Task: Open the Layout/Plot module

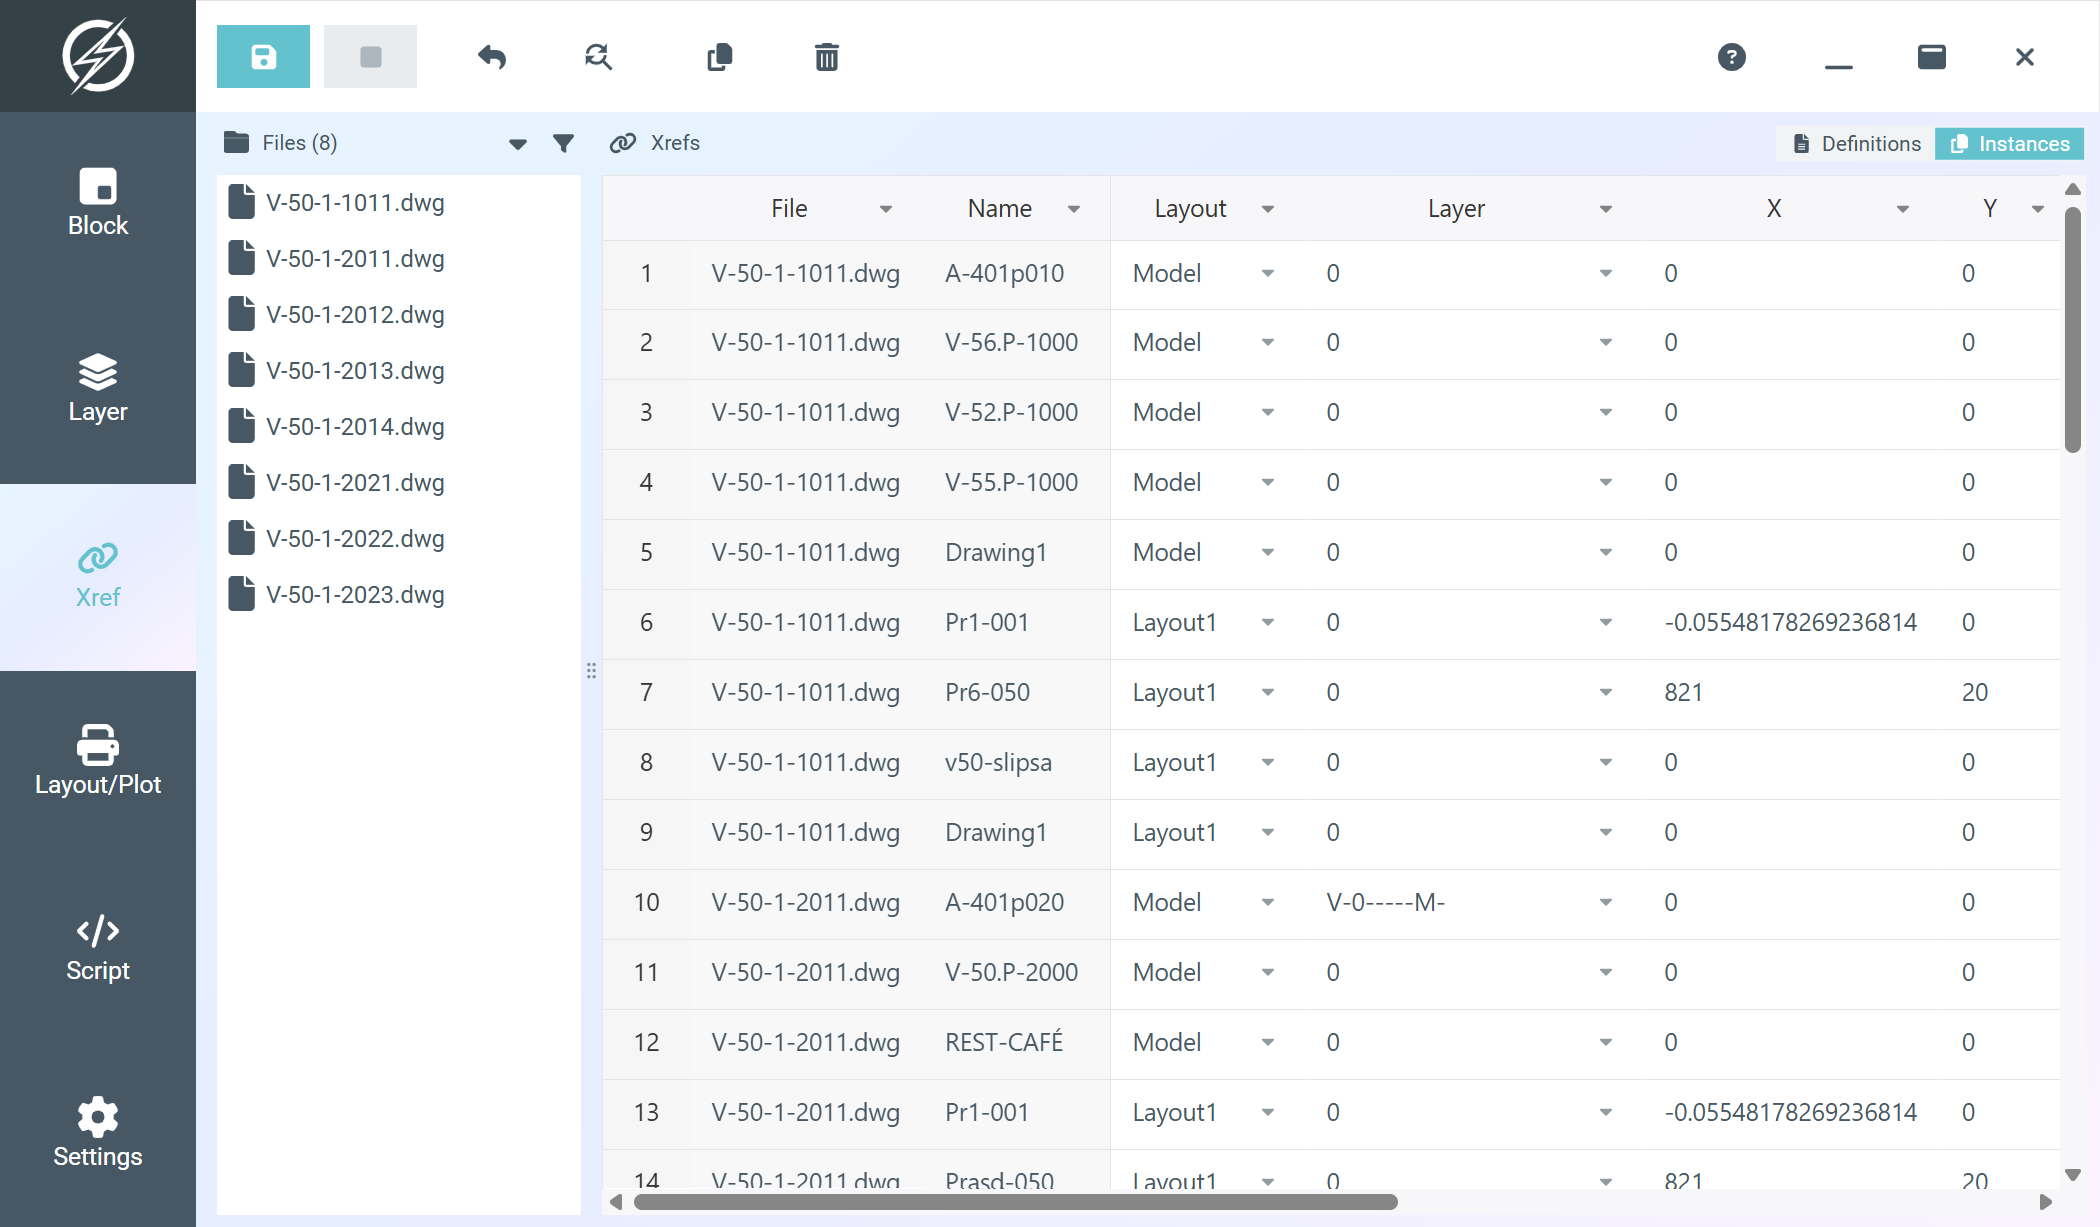Action: pos(98,763)
